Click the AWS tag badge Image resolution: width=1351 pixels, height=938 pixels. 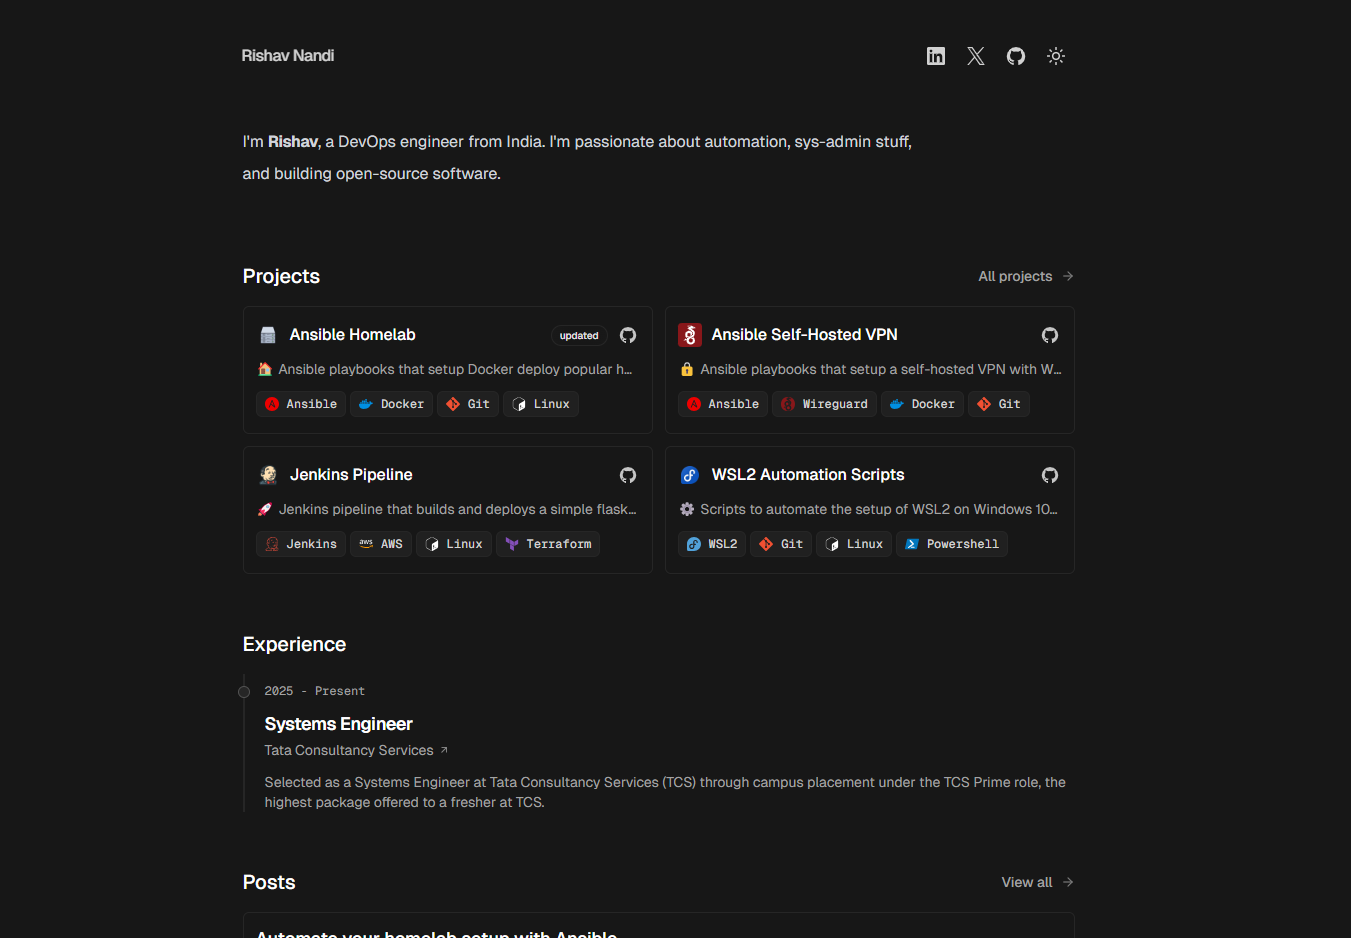pos(381,544)
